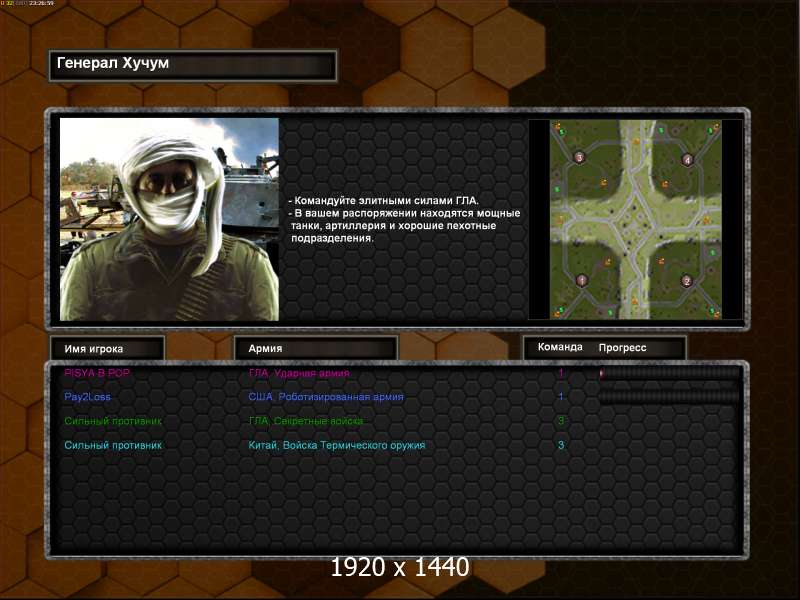This screenshot has width=800, height=600.
Task: Click the Команда header label
Action: coord(560,347)
